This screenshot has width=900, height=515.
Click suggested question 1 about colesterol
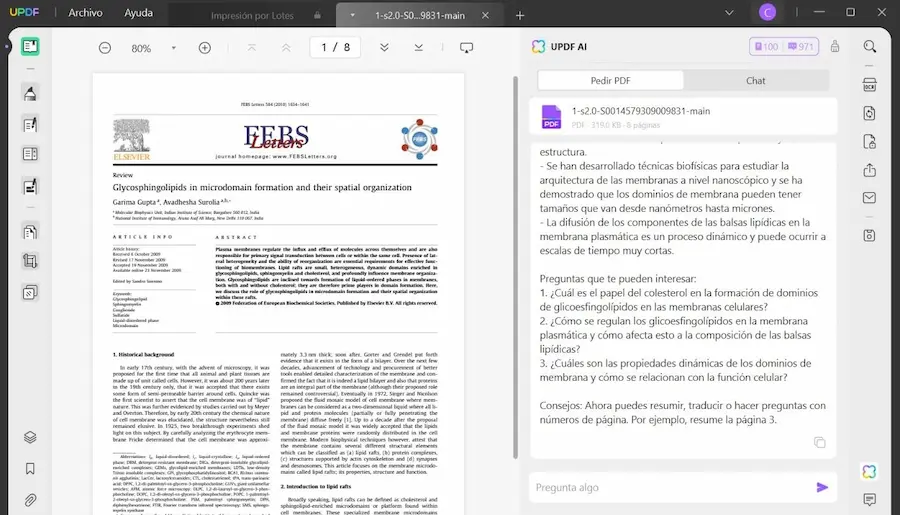pyautogui.click(x=678, y=300)
